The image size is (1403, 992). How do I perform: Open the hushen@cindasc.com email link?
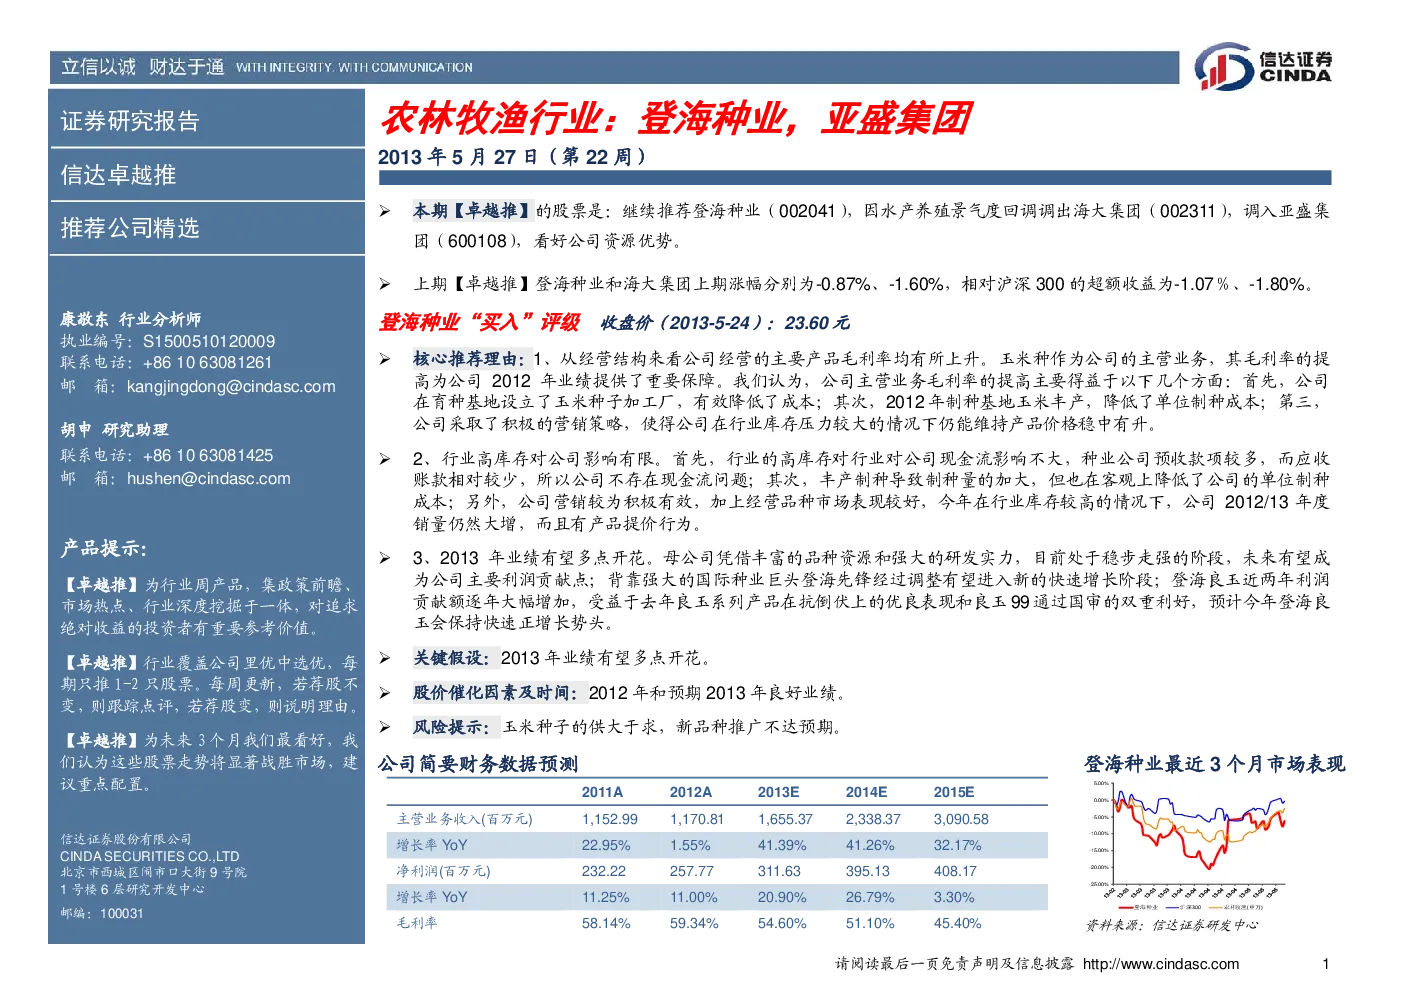click(209, 478)
